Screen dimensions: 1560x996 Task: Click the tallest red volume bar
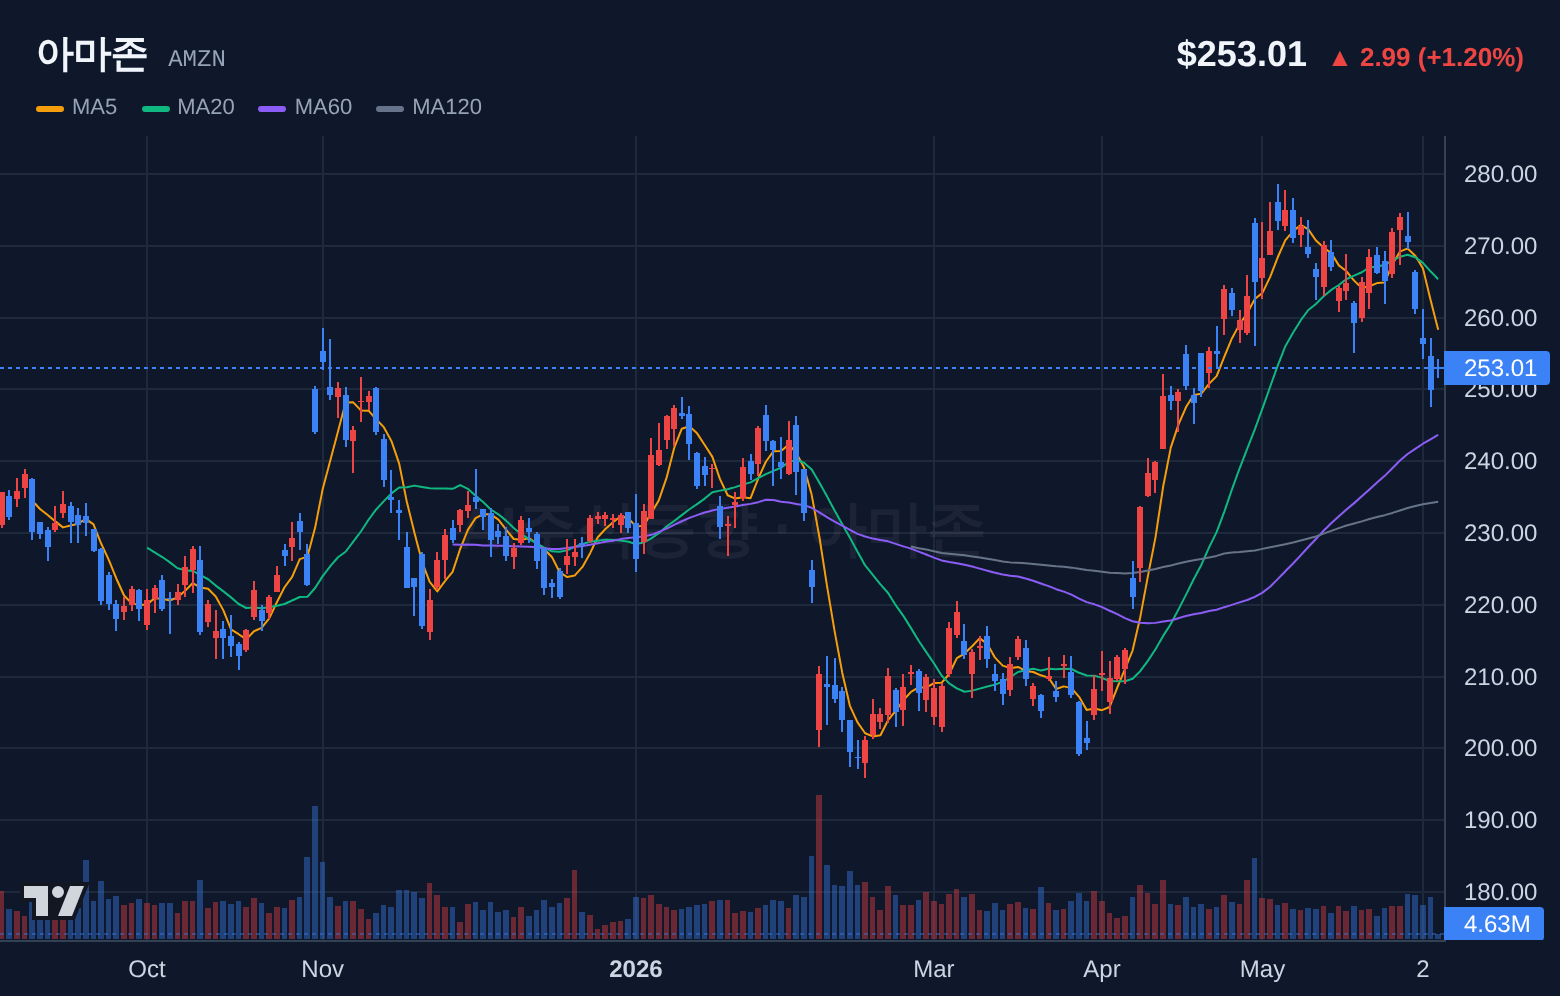819,867
